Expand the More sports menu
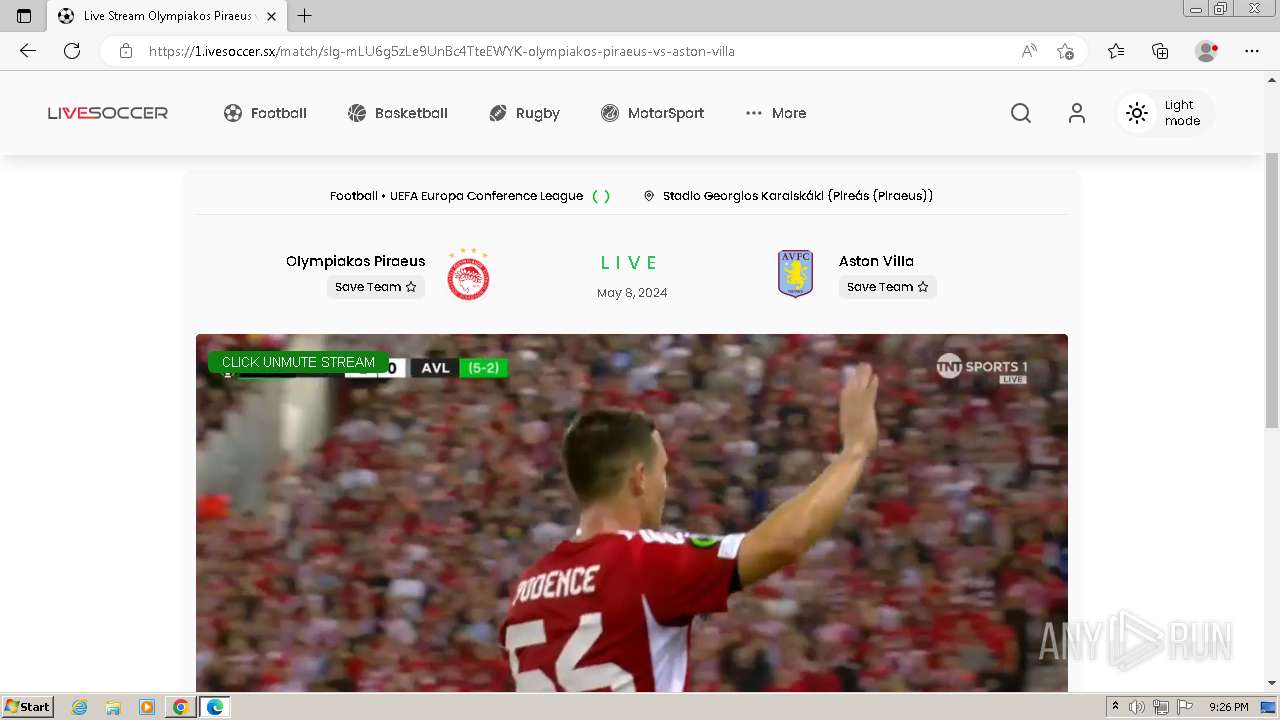Image resolution: width=1280 pixels, height=720 pixels. pos(776,113)
